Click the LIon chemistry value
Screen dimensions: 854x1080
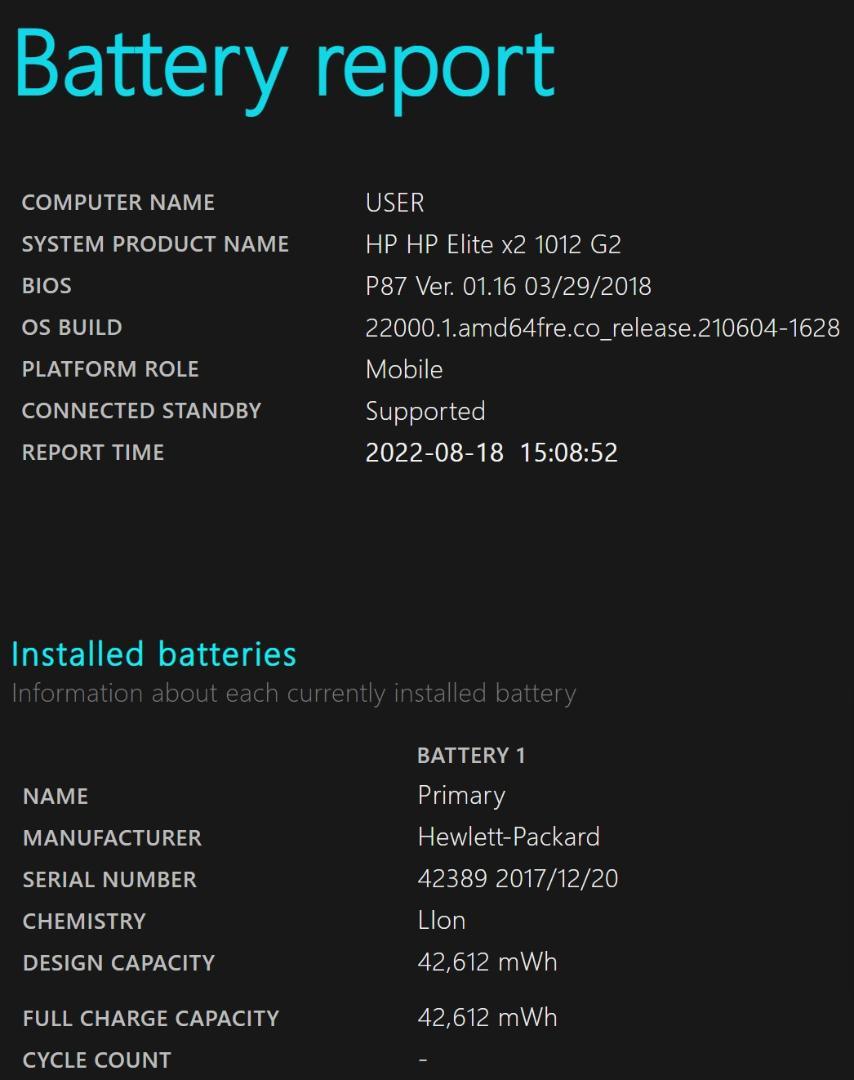pos(441,920)
